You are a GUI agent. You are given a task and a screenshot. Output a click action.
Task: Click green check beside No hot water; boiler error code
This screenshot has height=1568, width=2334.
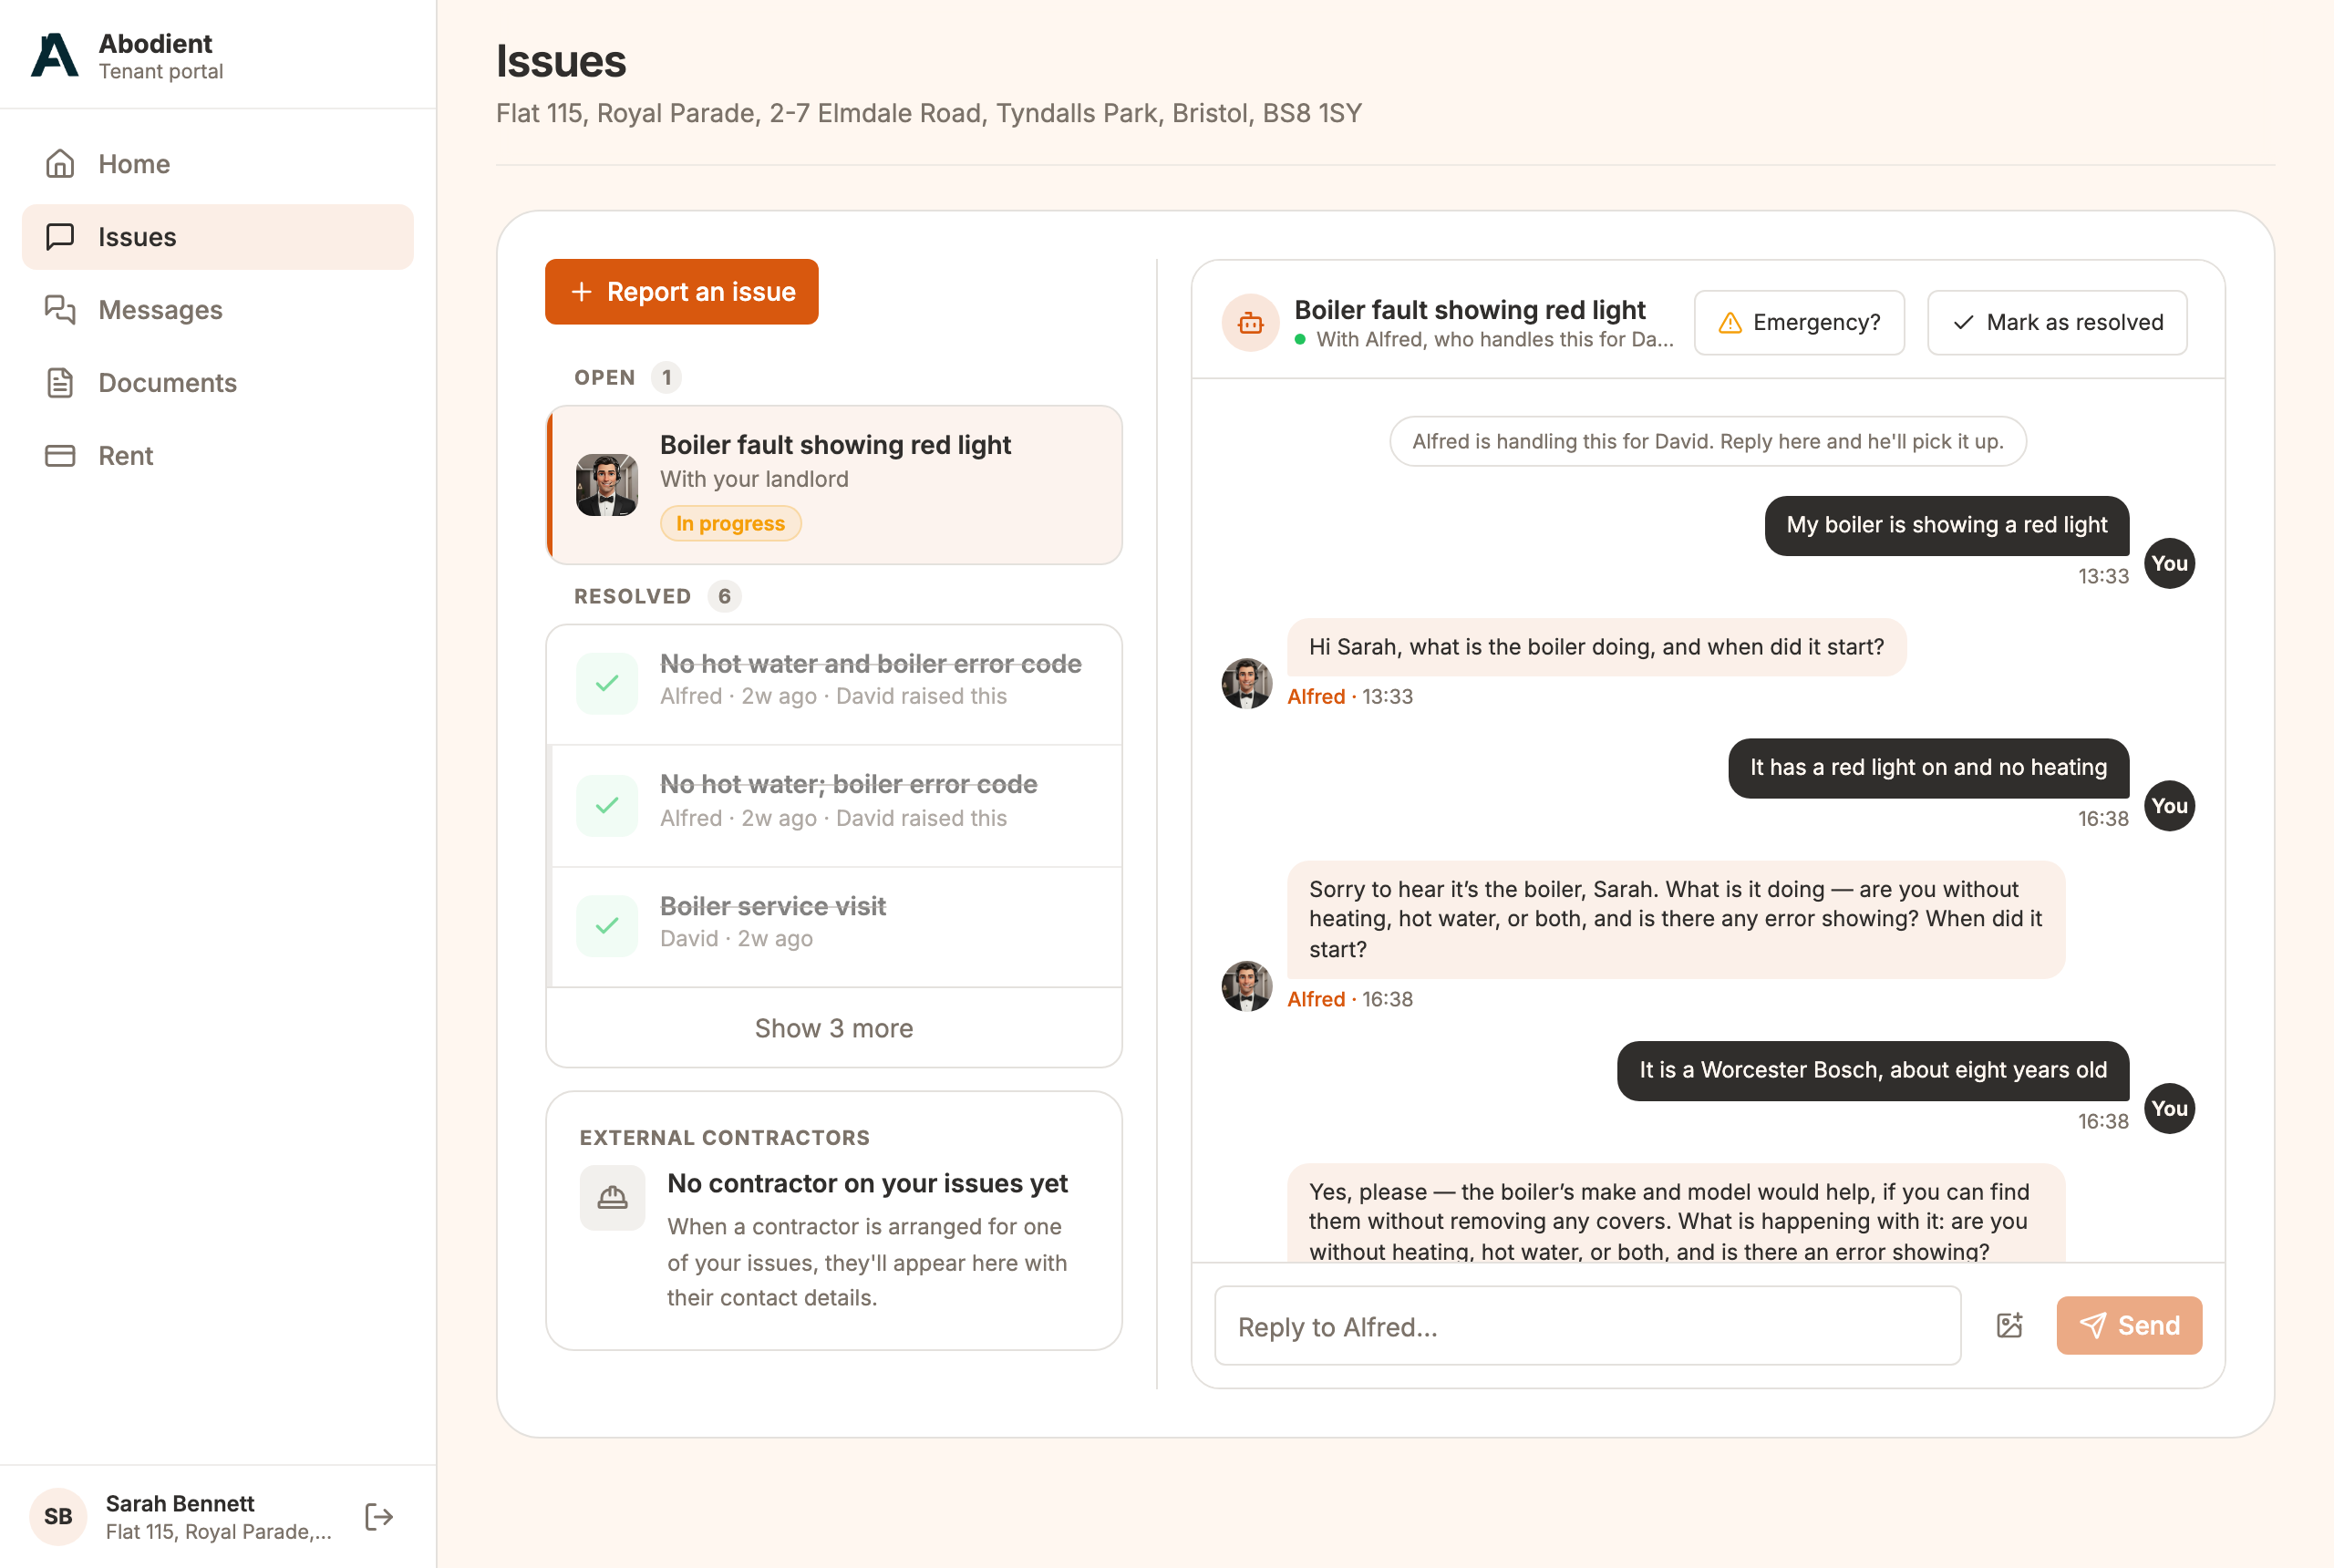[607, 806]
